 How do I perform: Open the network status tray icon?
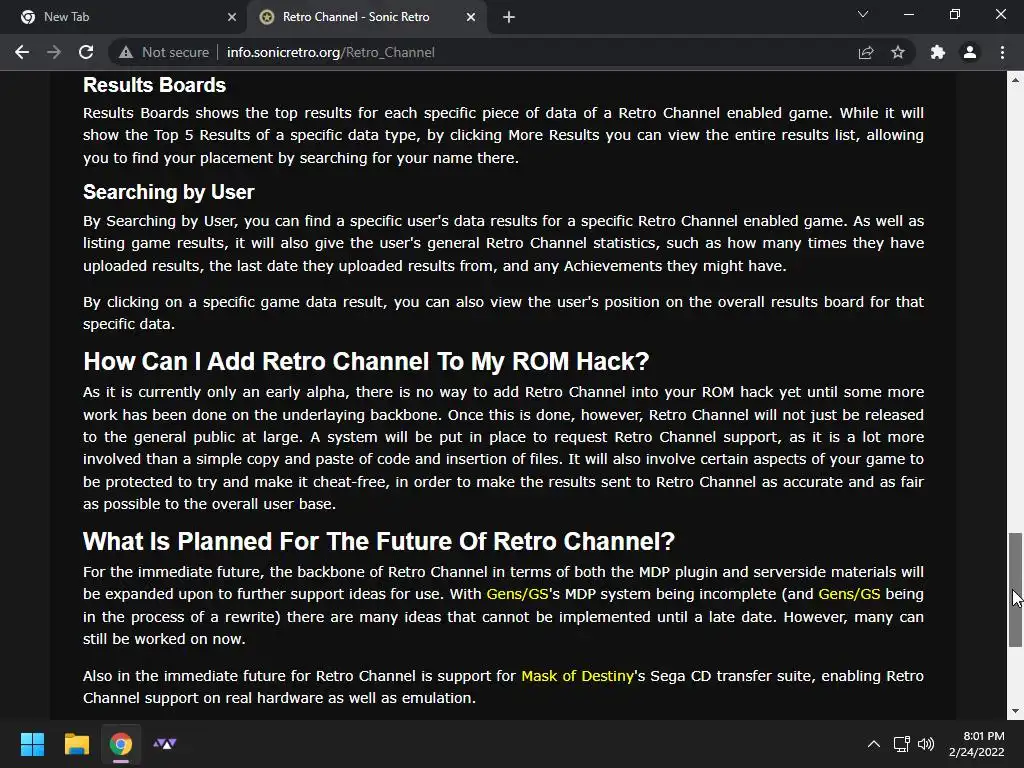[x=902, y=744]
